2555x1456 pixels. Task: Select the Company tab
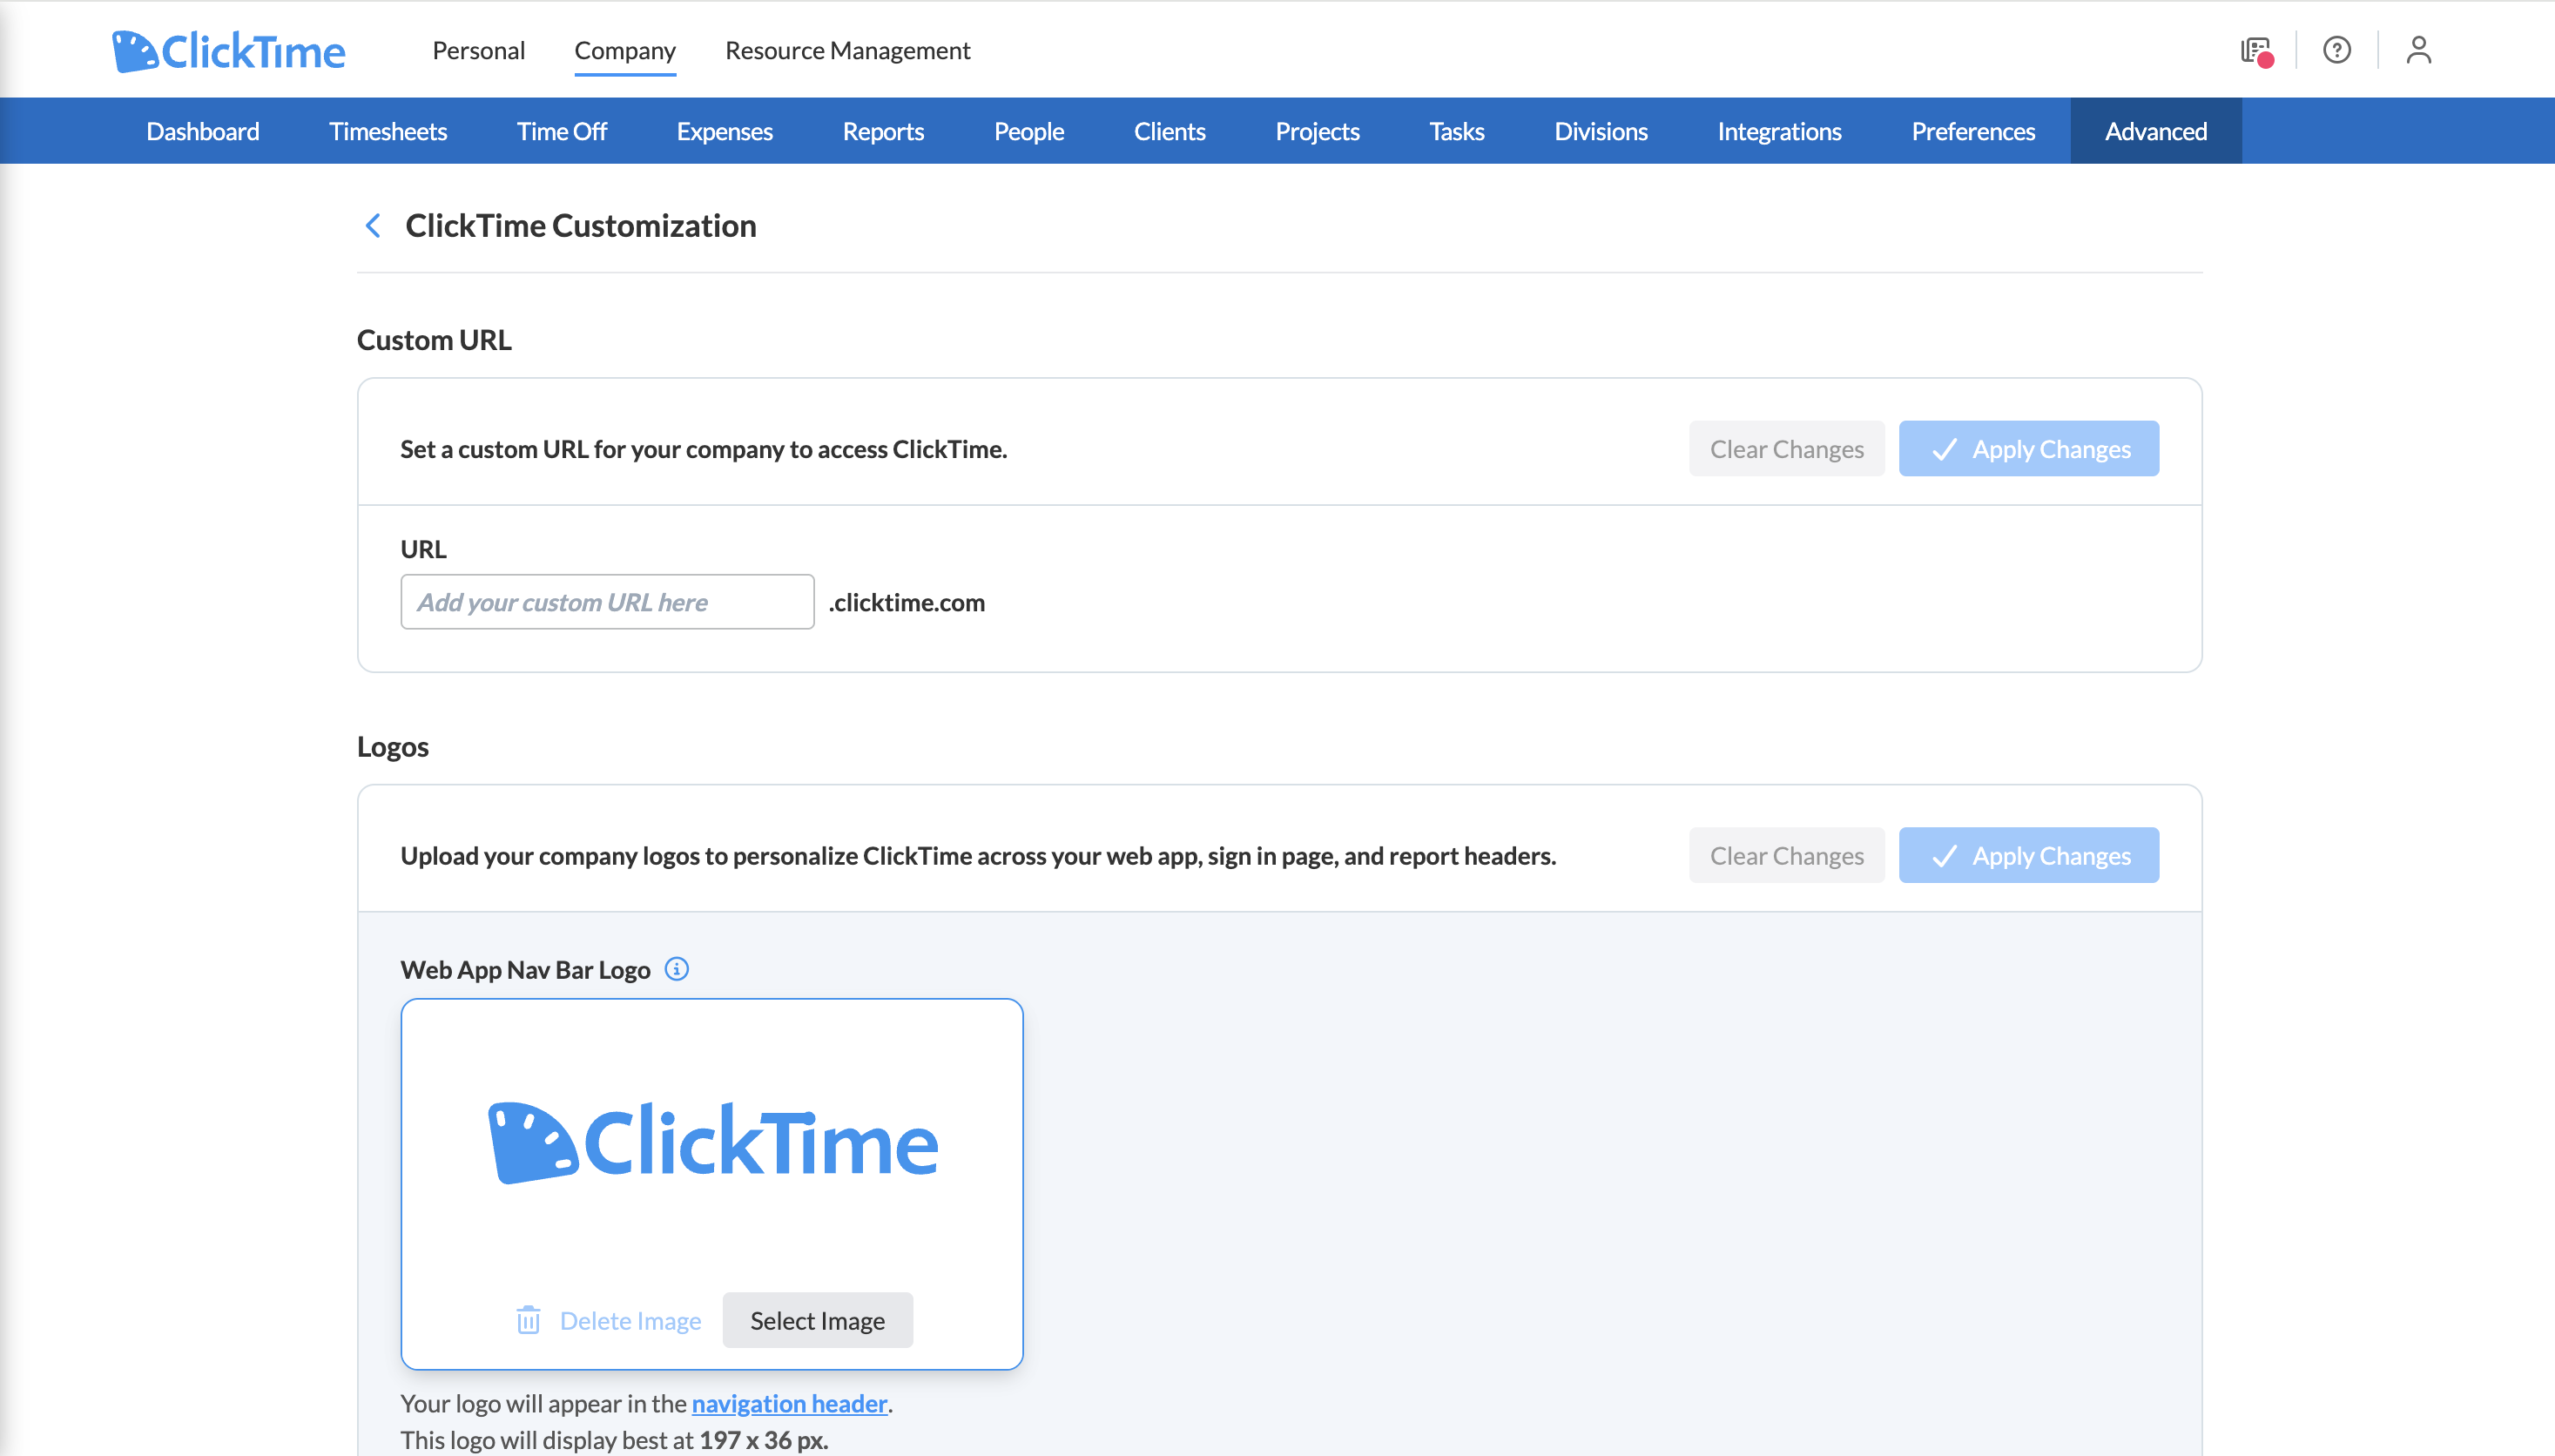[625, 50]
